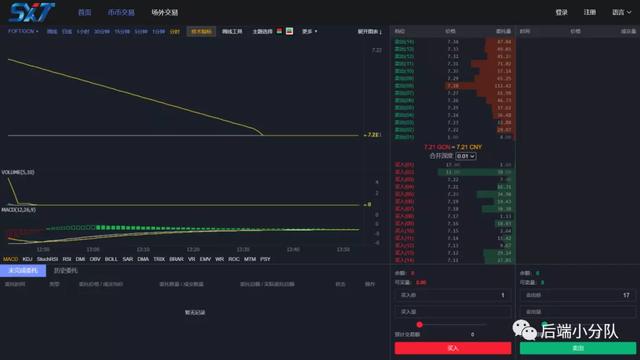The width and height of the screenshot is (640, 360).
Task: Click the MACD(12,26,9) indicator label
Action: click(18, 210)
